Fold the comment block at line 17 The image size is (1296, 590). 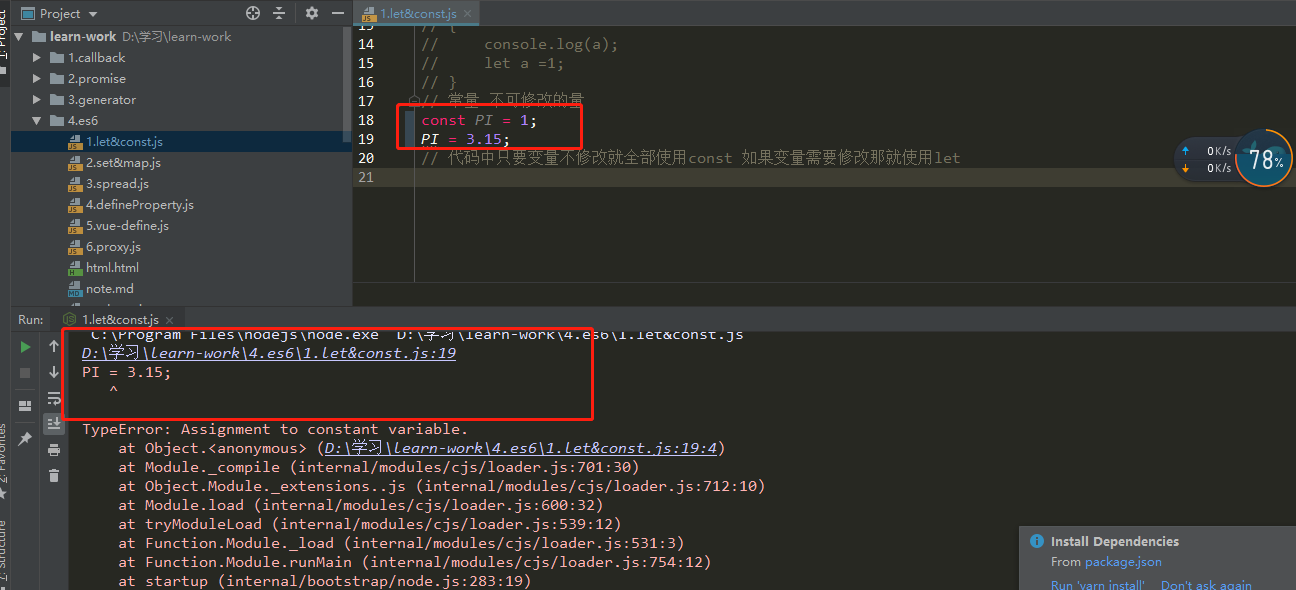[x=414, y=101]
